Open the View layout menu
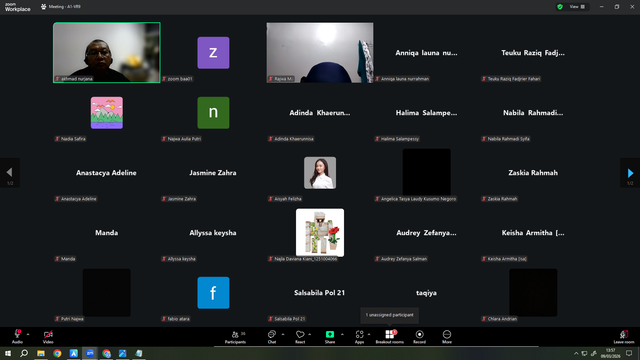 click(577, 7)
